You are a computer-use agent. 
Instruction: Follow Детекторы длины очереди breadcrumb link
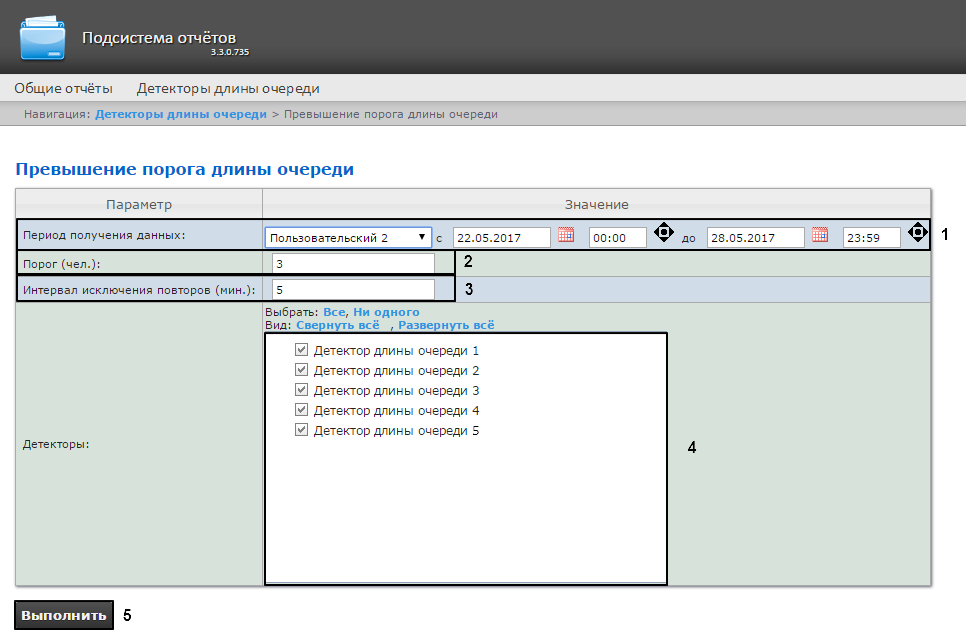(x=181, y=114)
